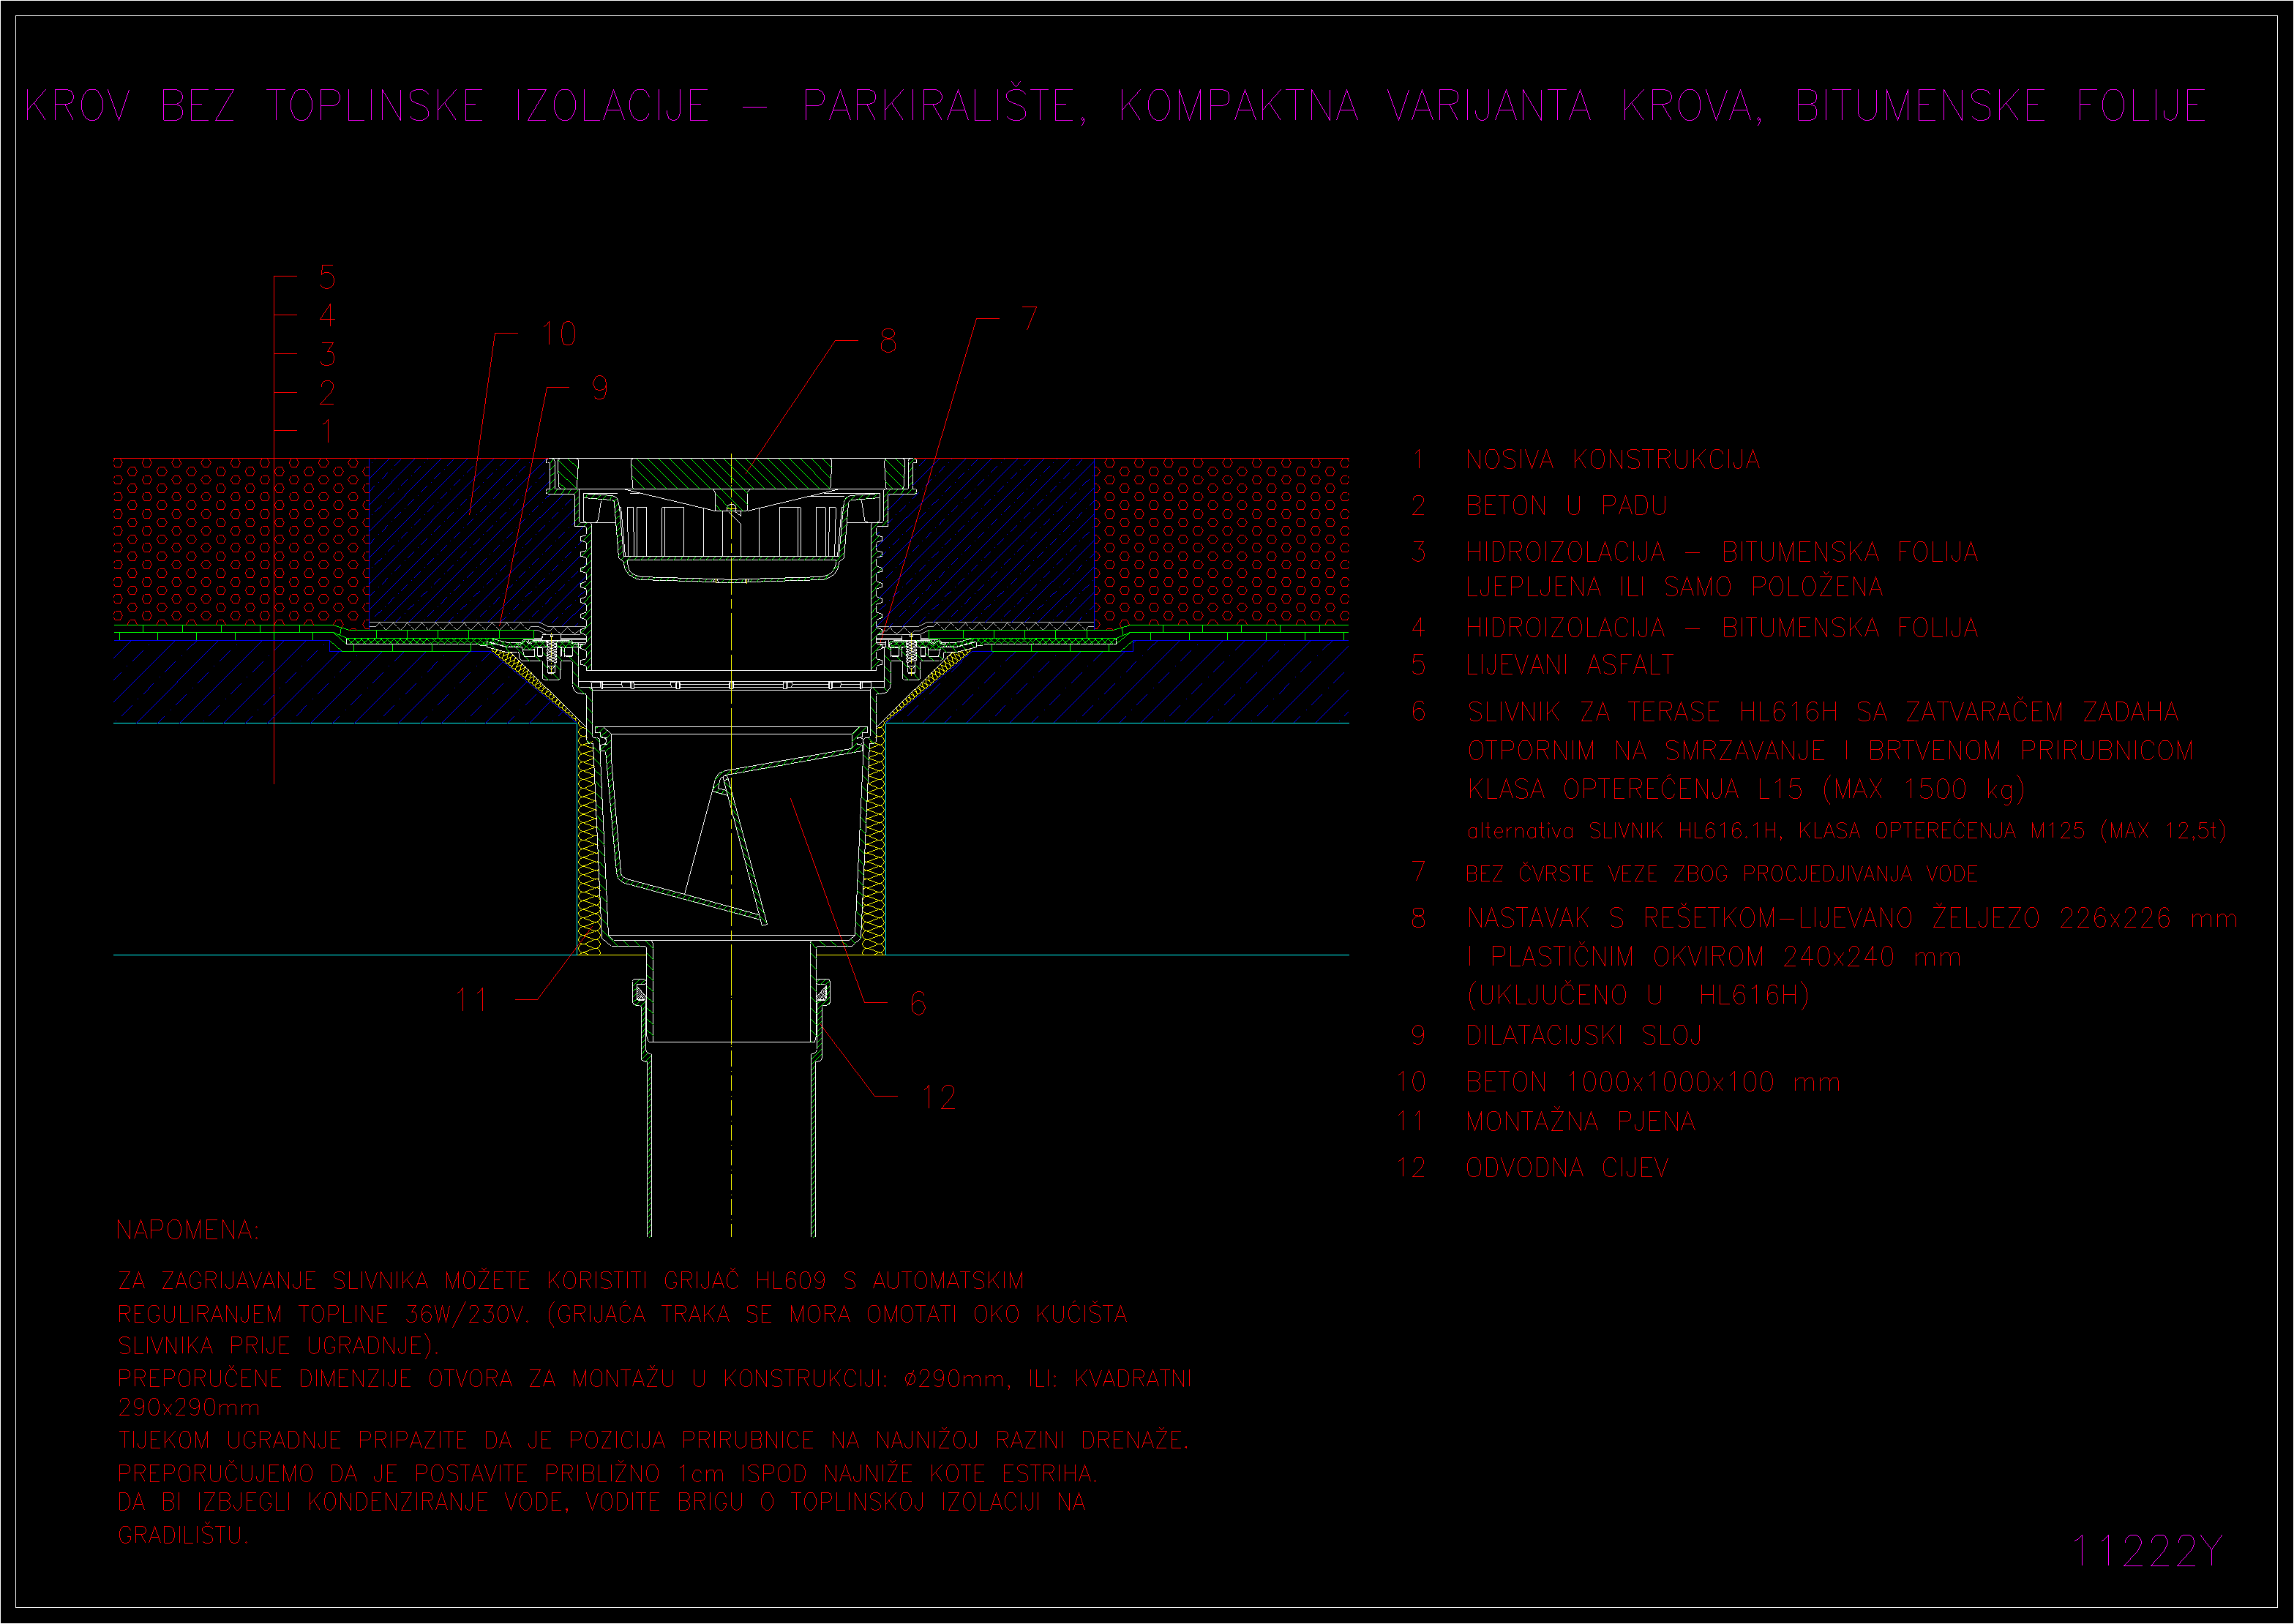Click text 'KLASA OPTEREĆENJA L15 (MAX 1500 kg)'
The width and height of the screenshot is (2294, 1624).
click(x=1746, y=790)
